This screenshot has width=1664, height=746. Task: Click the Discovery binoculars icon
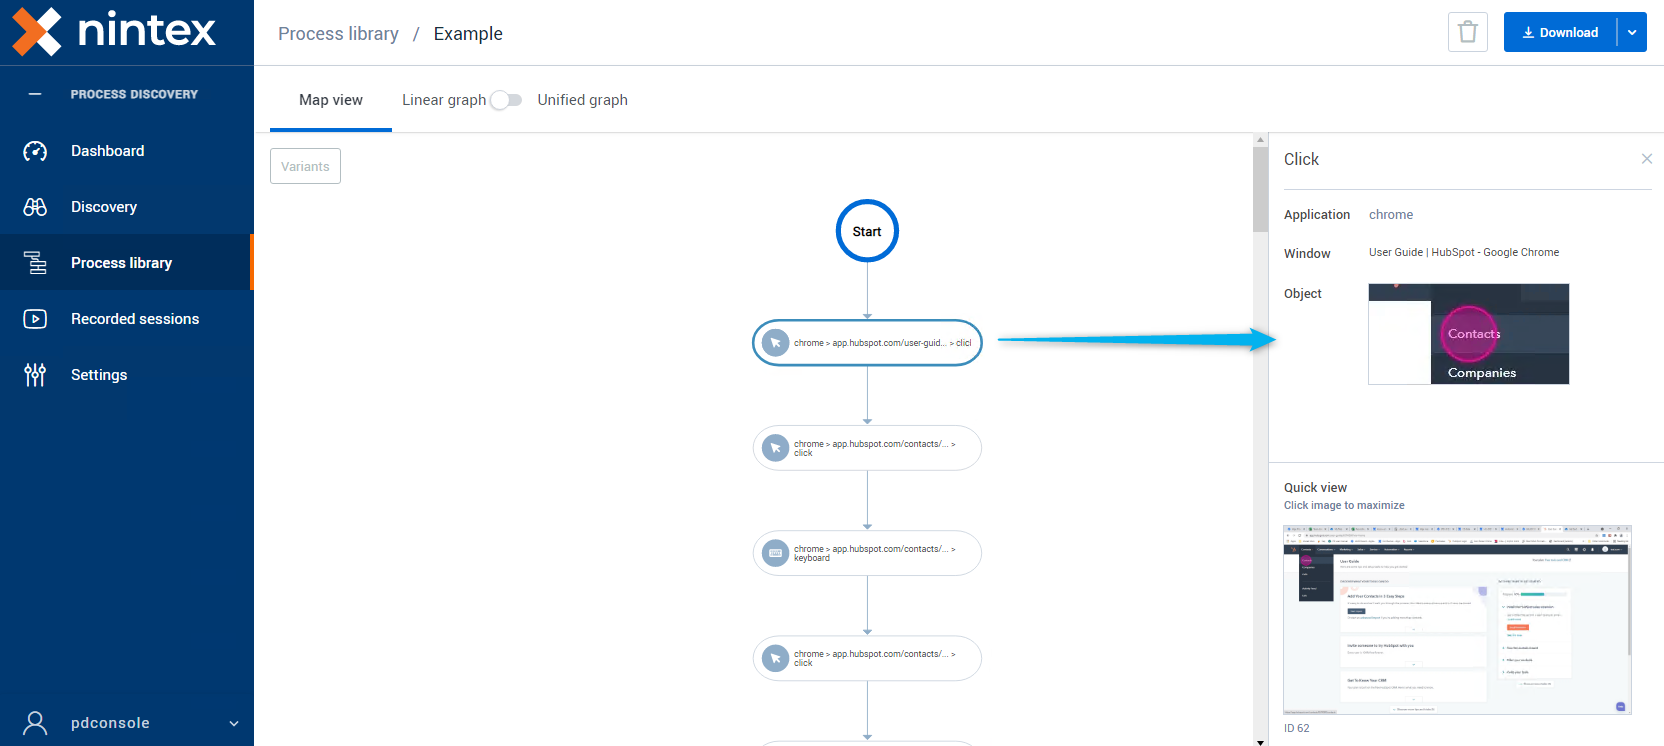(x=35, y=207)
